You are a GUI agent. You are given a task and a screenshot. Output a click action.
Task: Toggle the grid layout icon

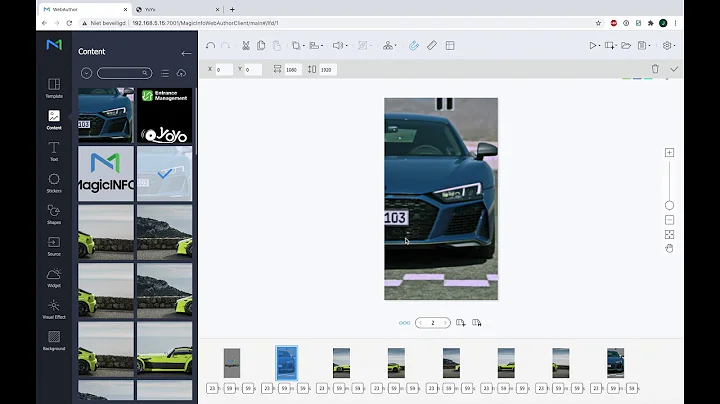[450, 45]
